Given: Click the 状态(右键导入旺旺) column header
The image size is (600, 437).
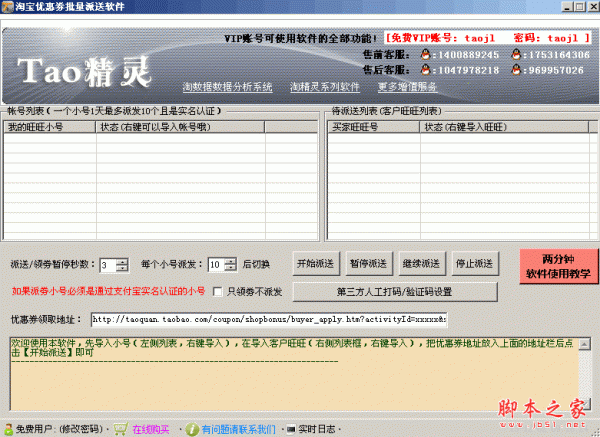Looking at the screenshot, I should pos(504,127).
